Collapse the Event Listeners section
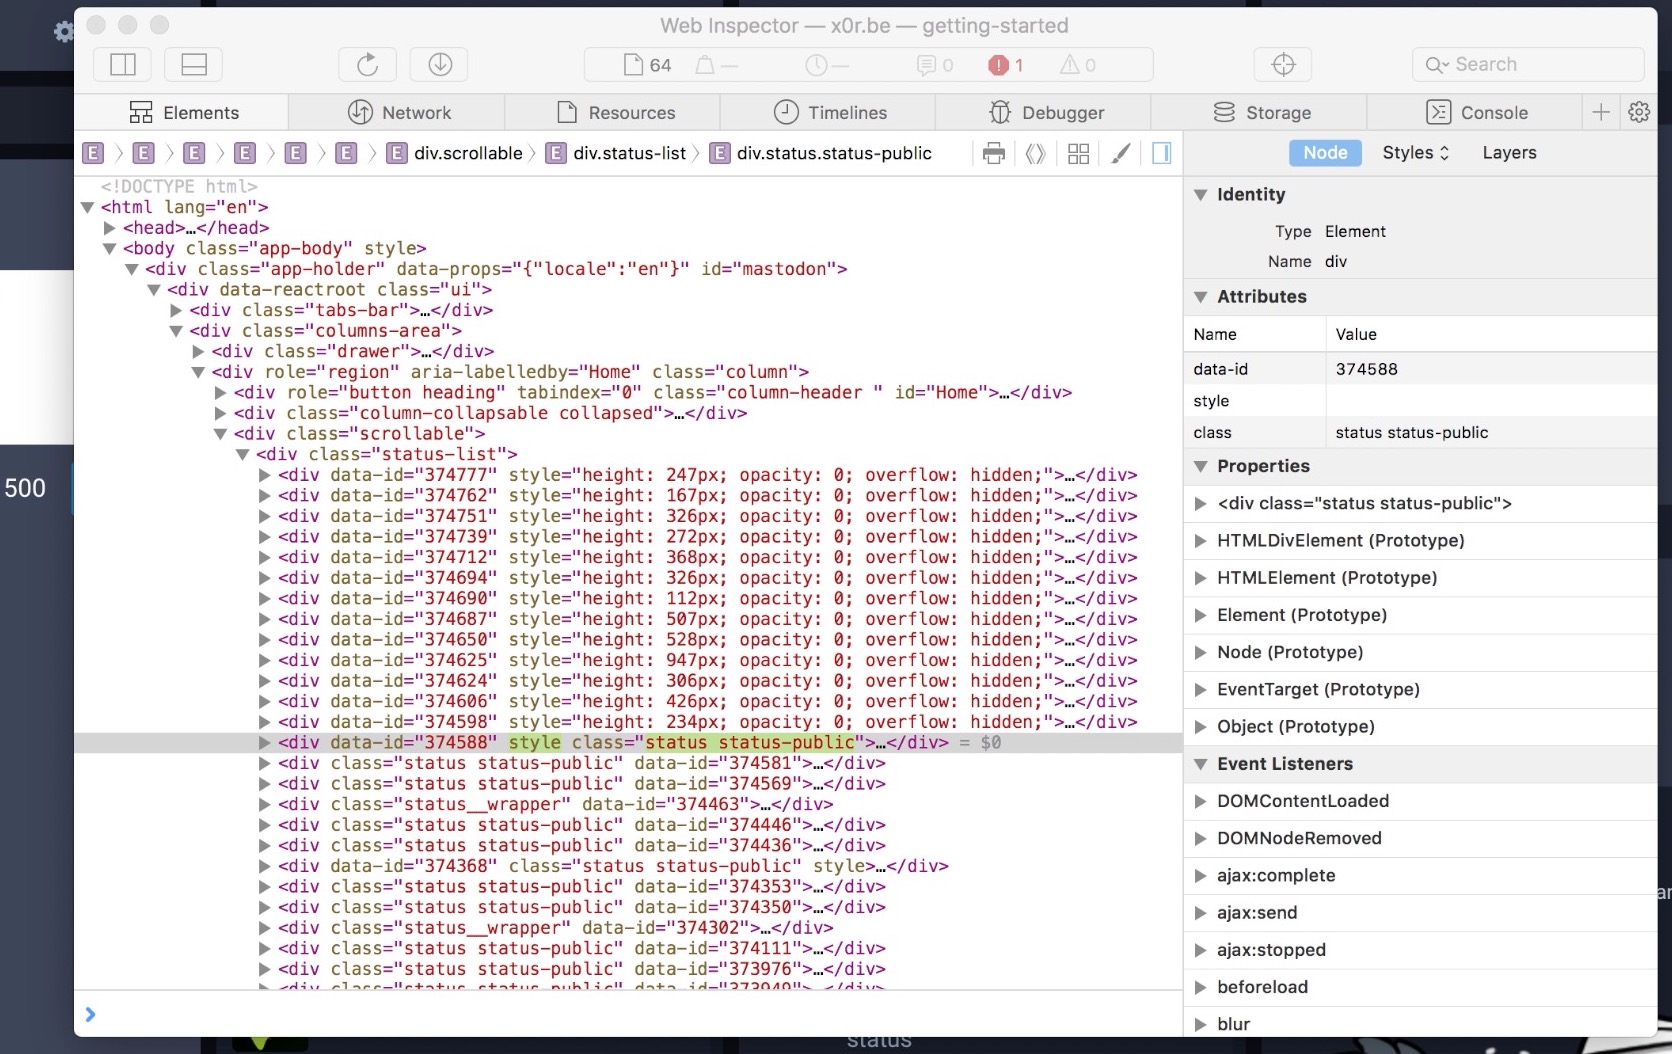 click(1201, 764)
